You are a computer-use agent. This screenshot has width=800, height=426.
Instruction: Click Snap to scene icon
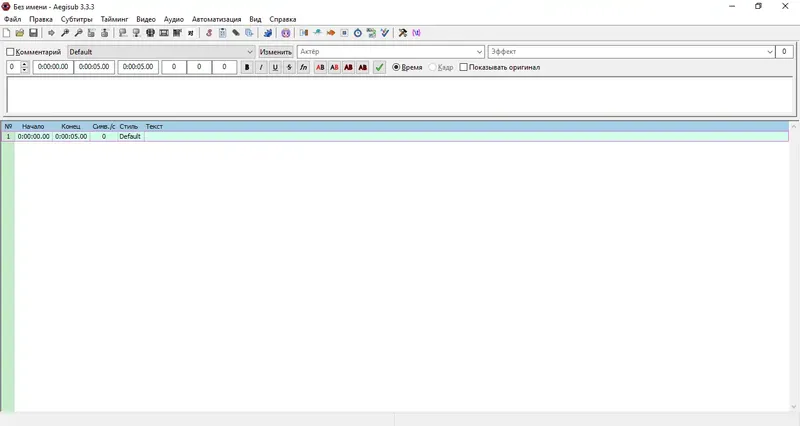coord(163,33)
